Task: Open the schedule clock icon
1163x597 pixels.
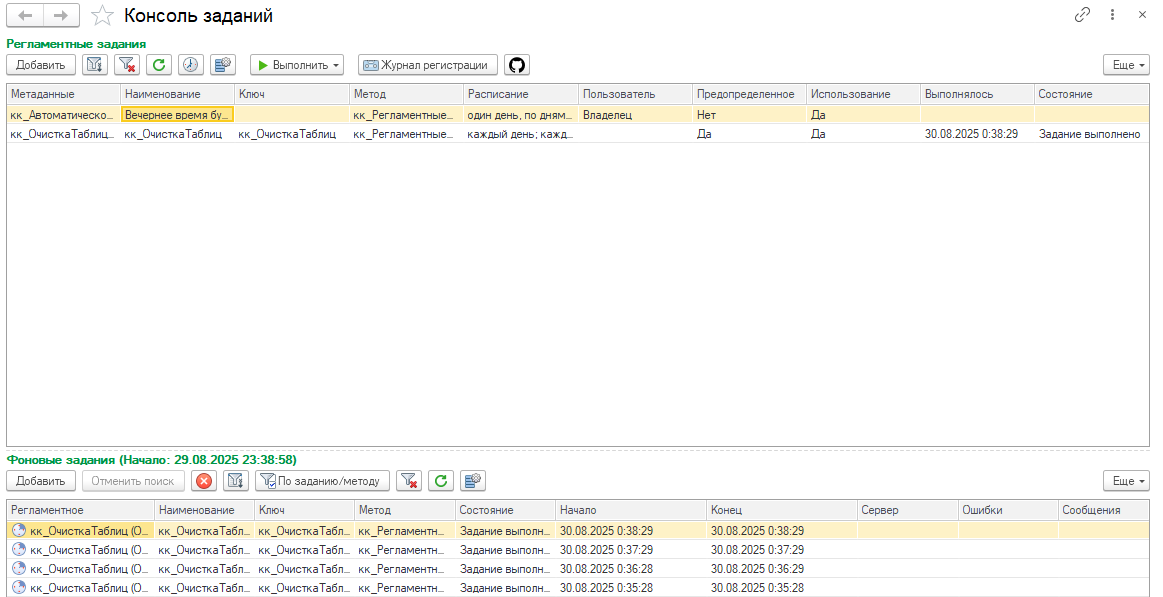Action: 190,65
